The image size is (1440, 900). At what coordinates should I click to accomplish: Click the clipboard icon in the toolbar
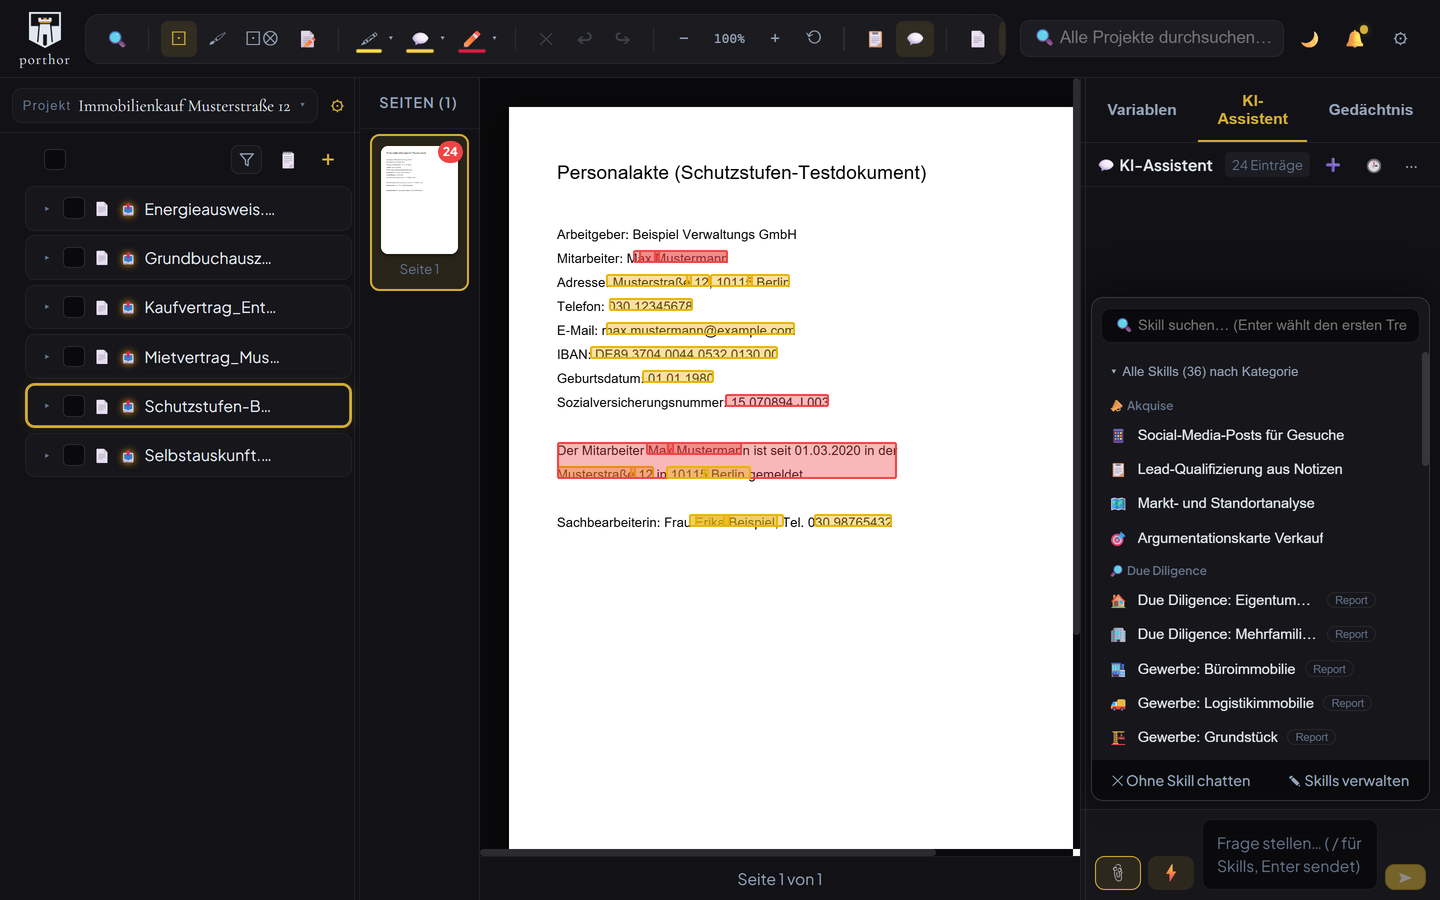875,39
